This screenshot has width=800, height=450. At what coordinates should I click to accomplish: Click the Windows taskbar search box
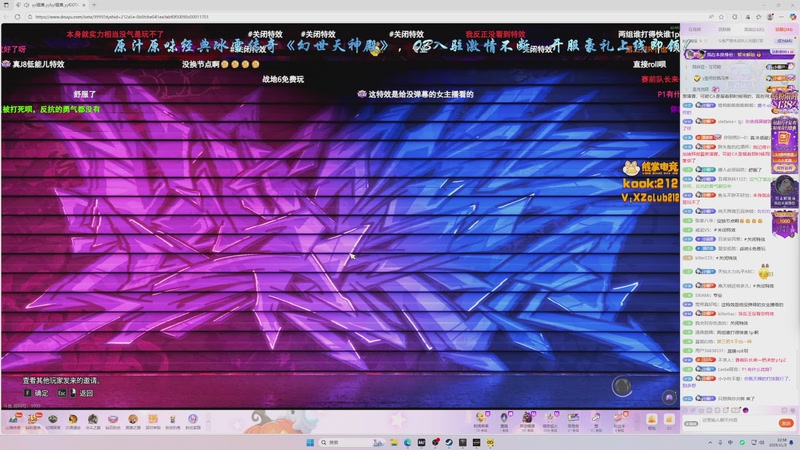[351, 442]
